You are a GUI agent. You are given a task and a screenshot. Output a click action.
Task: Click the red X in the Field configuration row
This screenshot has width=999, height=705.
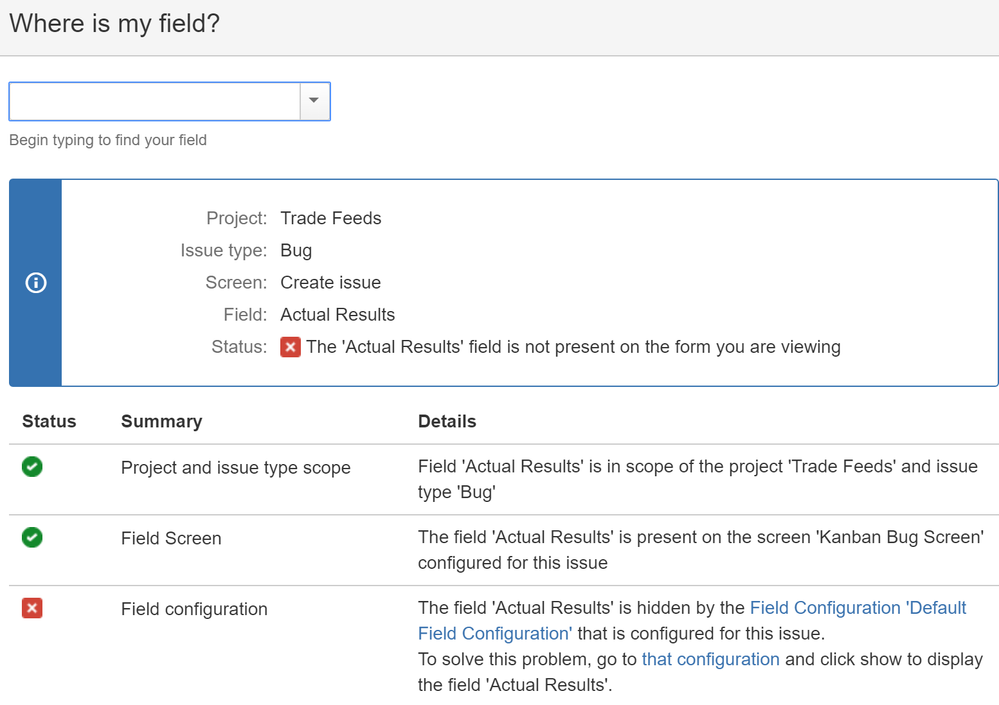[32, 608]
